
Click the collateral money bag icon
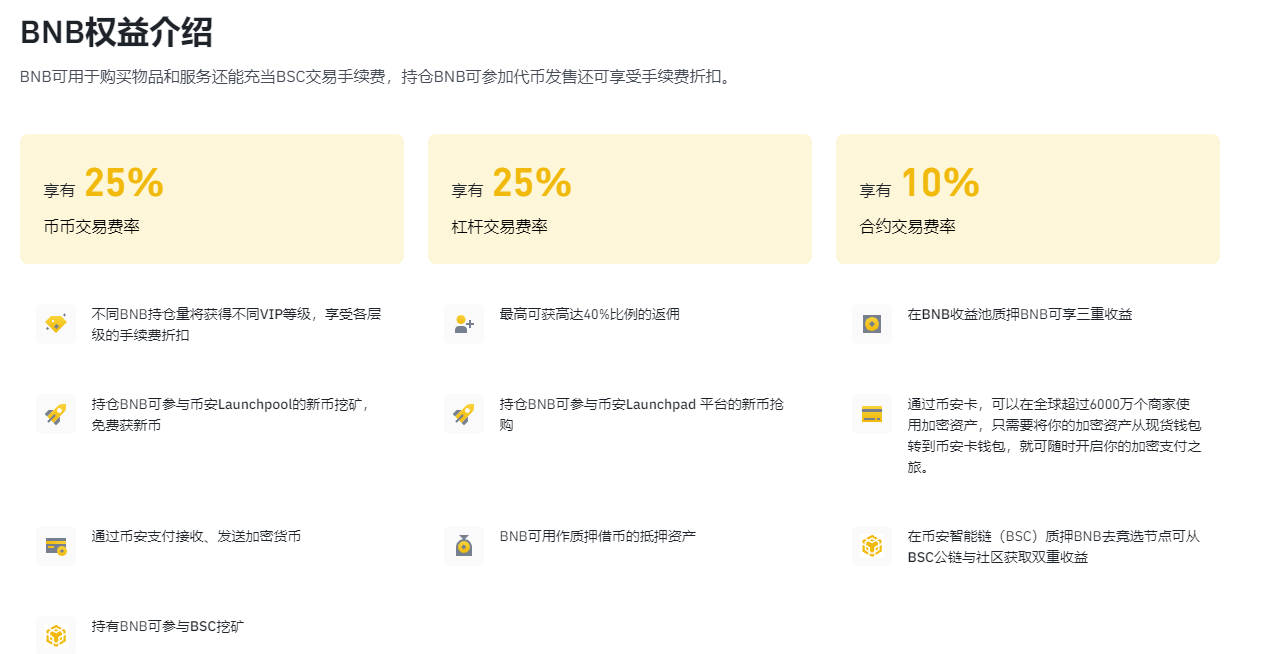[464, 546]
